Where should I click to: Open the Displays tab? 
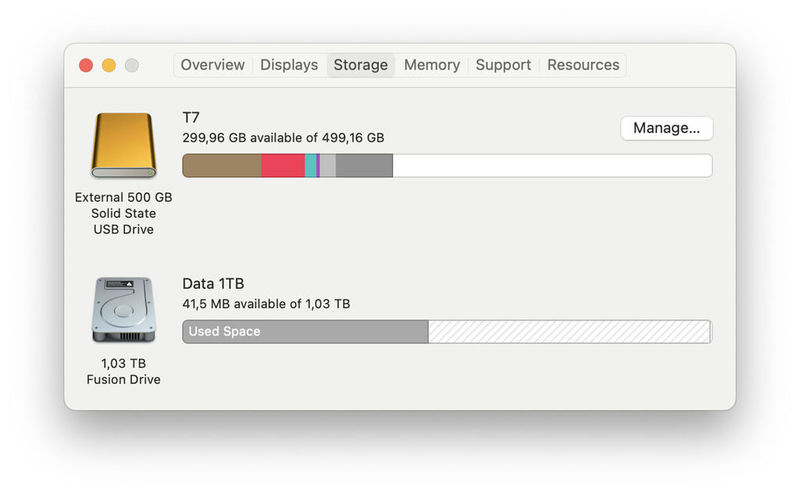point(289,65)
